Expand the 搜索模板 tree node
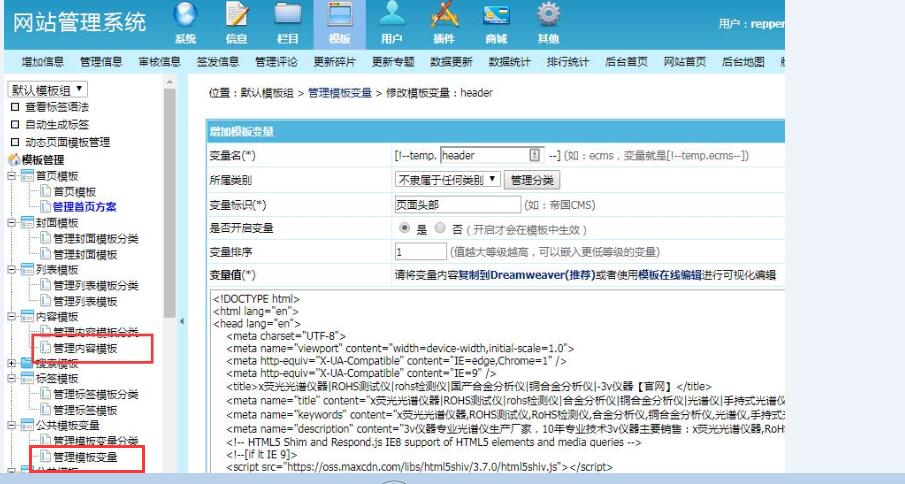 pyautogui.click(x=12, y=363)
